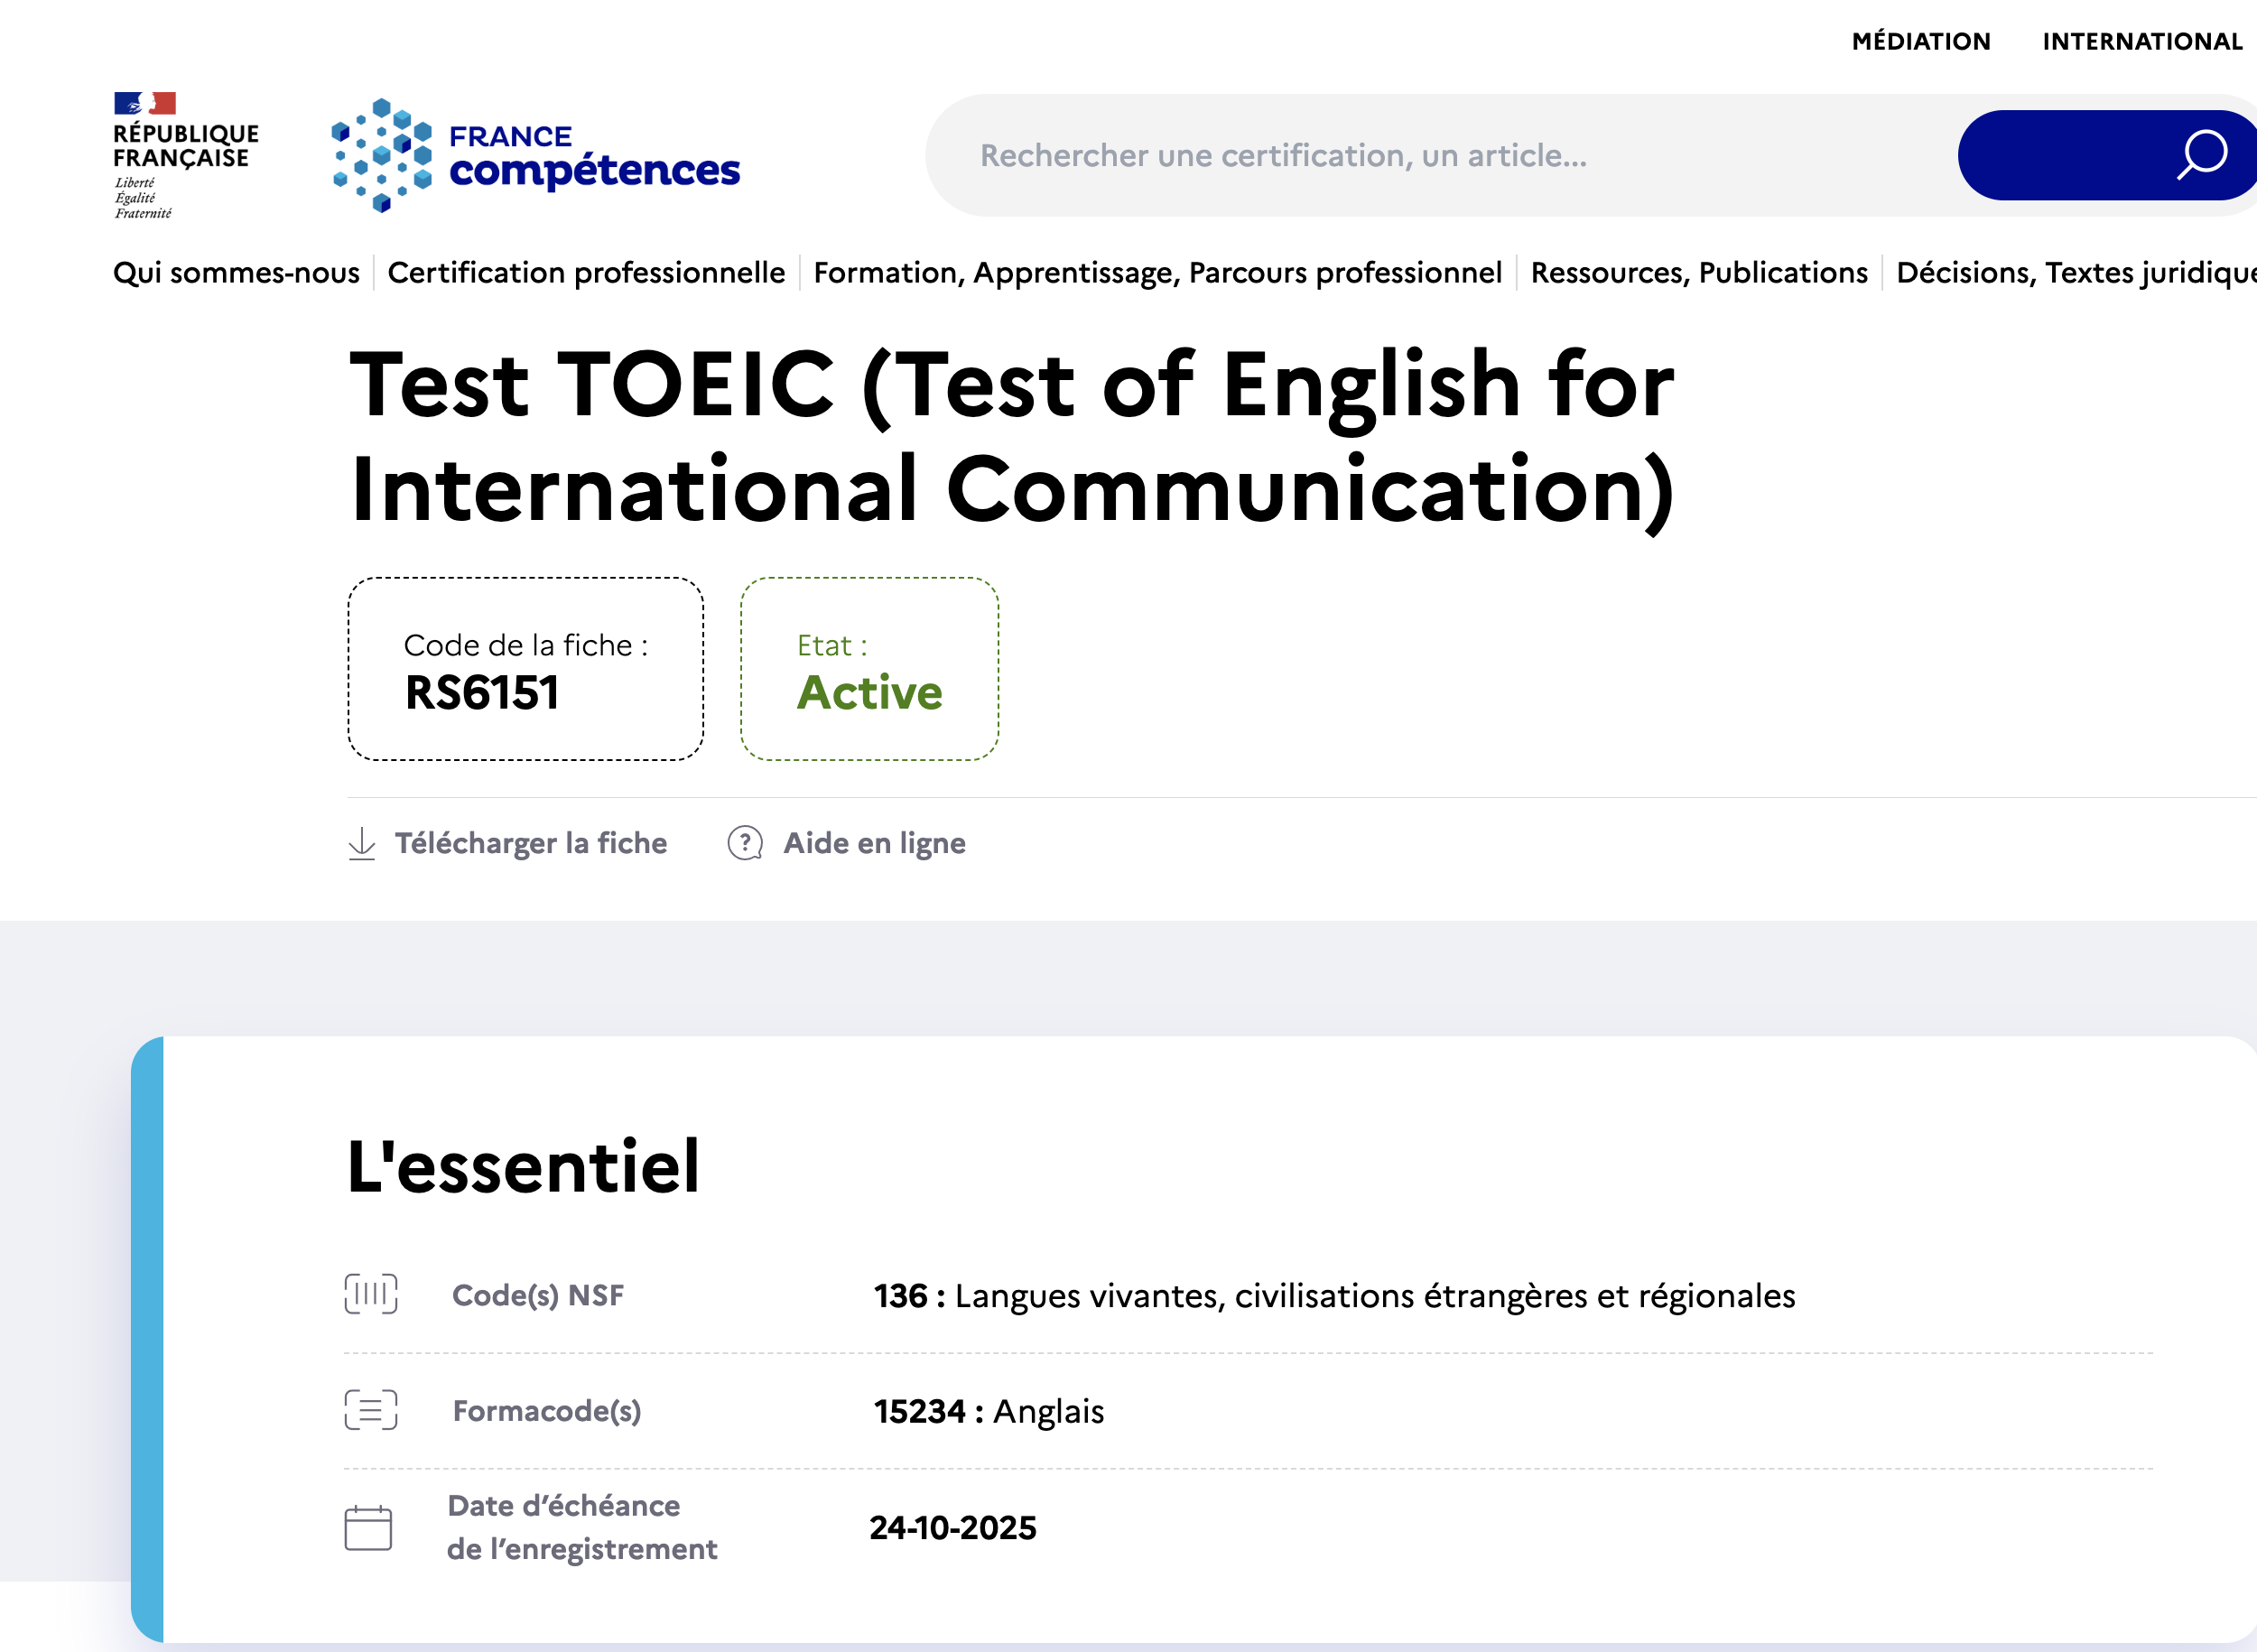This screenshot has height=1652, width=2257.
Task: Open the Qui sommes-nous menu
Action: click(x=236, y=272)
